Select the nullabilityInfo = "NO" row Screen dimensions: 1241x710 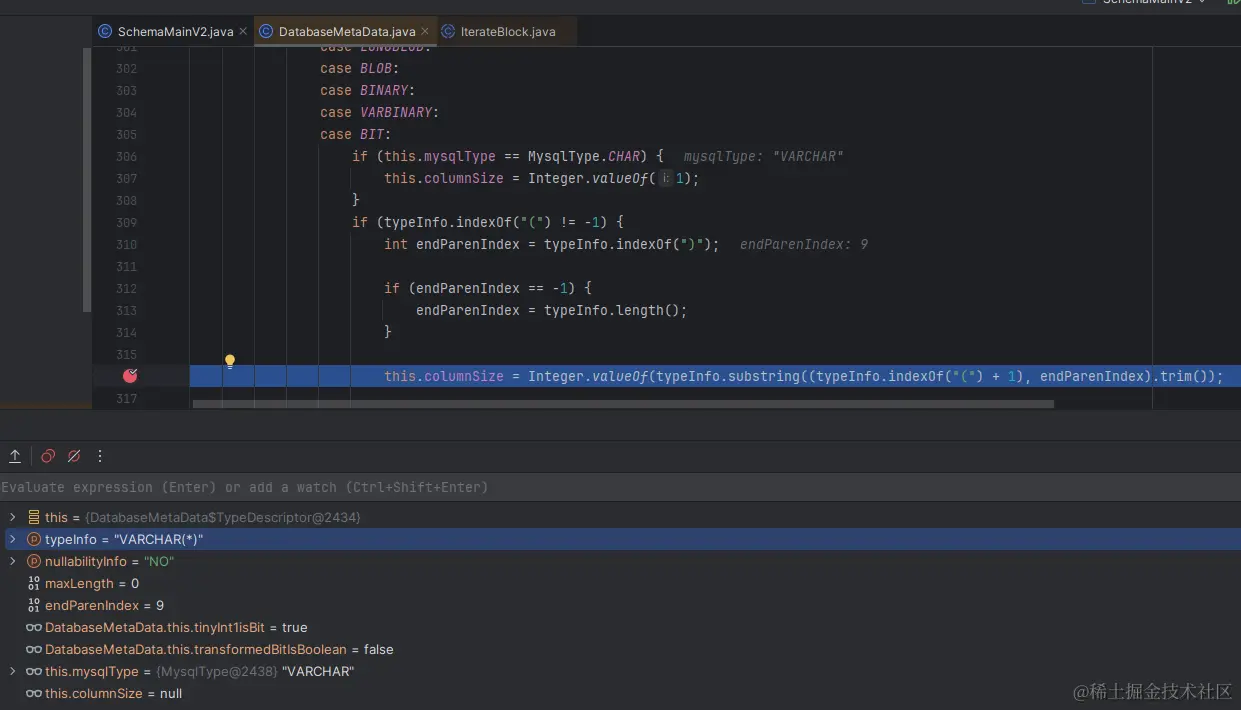click(x=620, y=561)
